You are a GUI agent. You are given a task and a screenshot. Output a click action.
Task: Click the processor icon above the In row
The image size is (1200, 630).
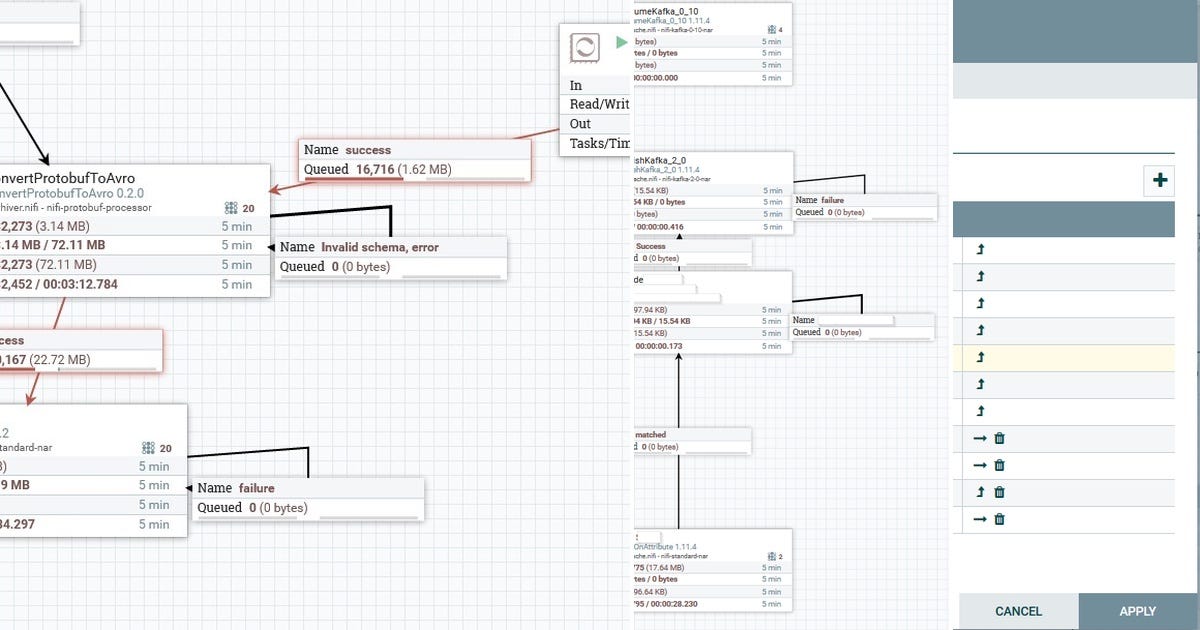584,47
